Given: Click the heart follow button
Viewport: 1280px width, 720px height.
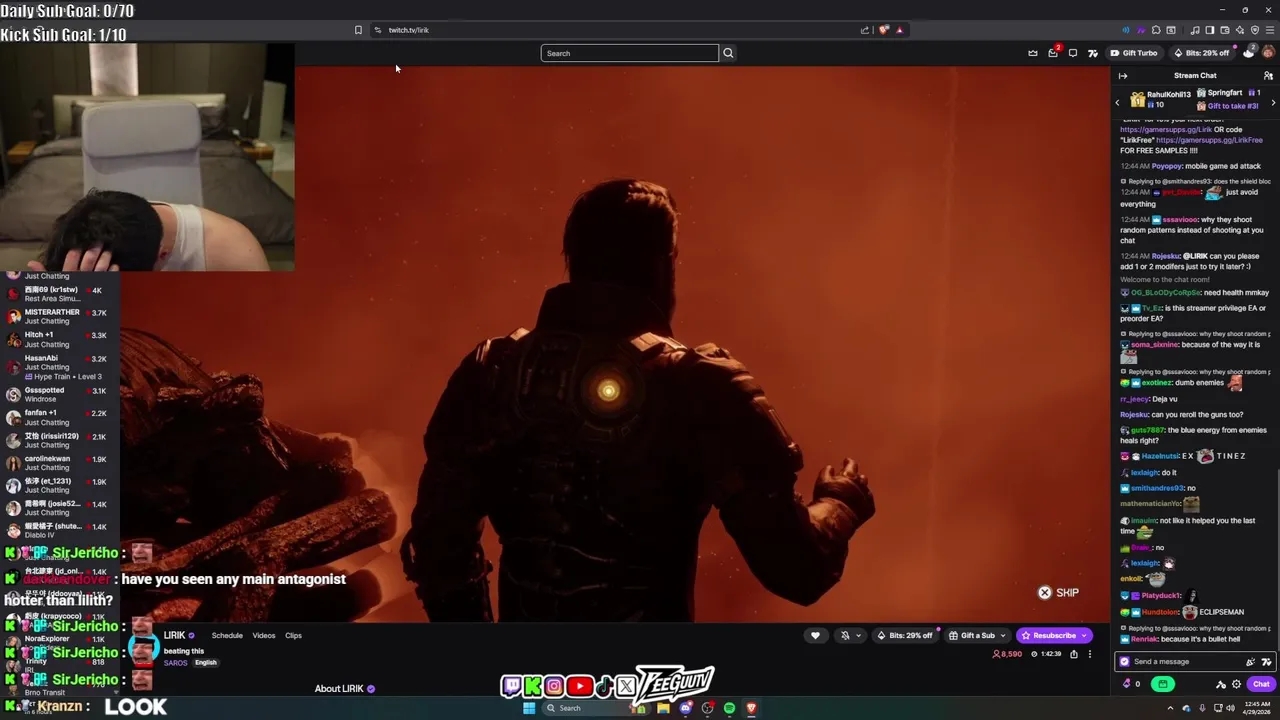Looking at the screenshot, I should coord(815,636).
